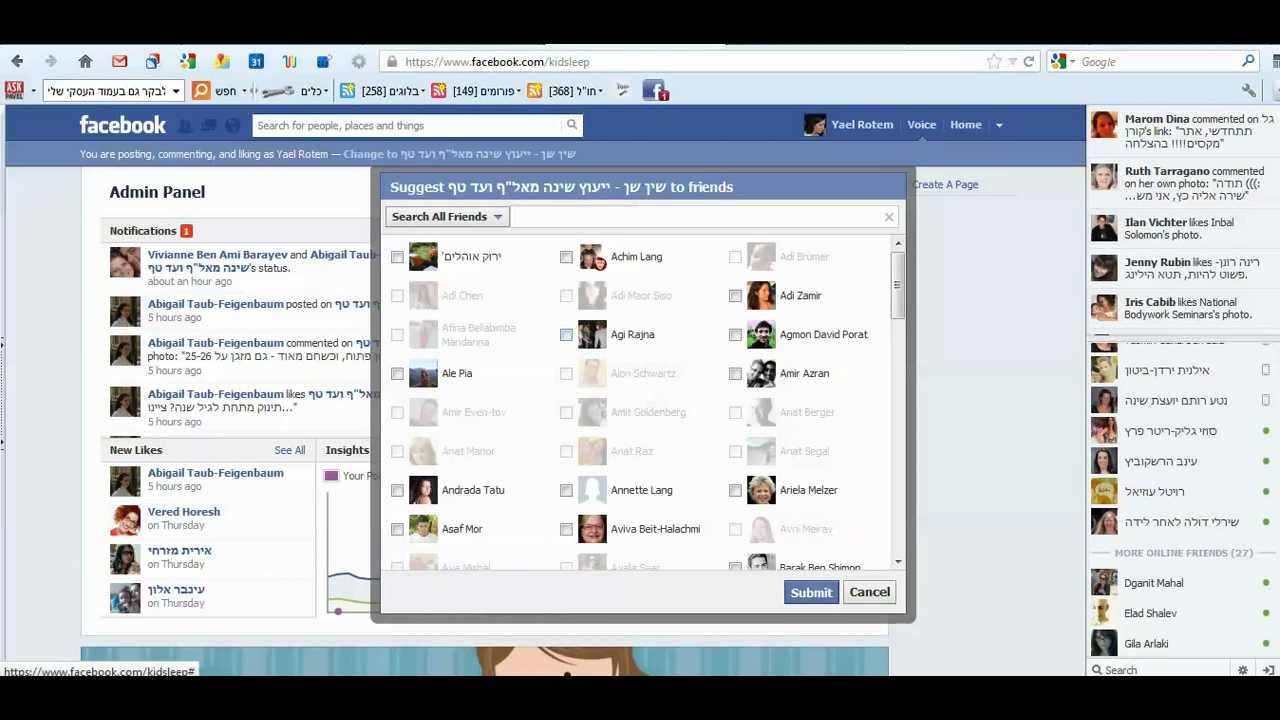Select the Amir Azran checkbox
The image size is (1280, 720).
tap(735, 374)
